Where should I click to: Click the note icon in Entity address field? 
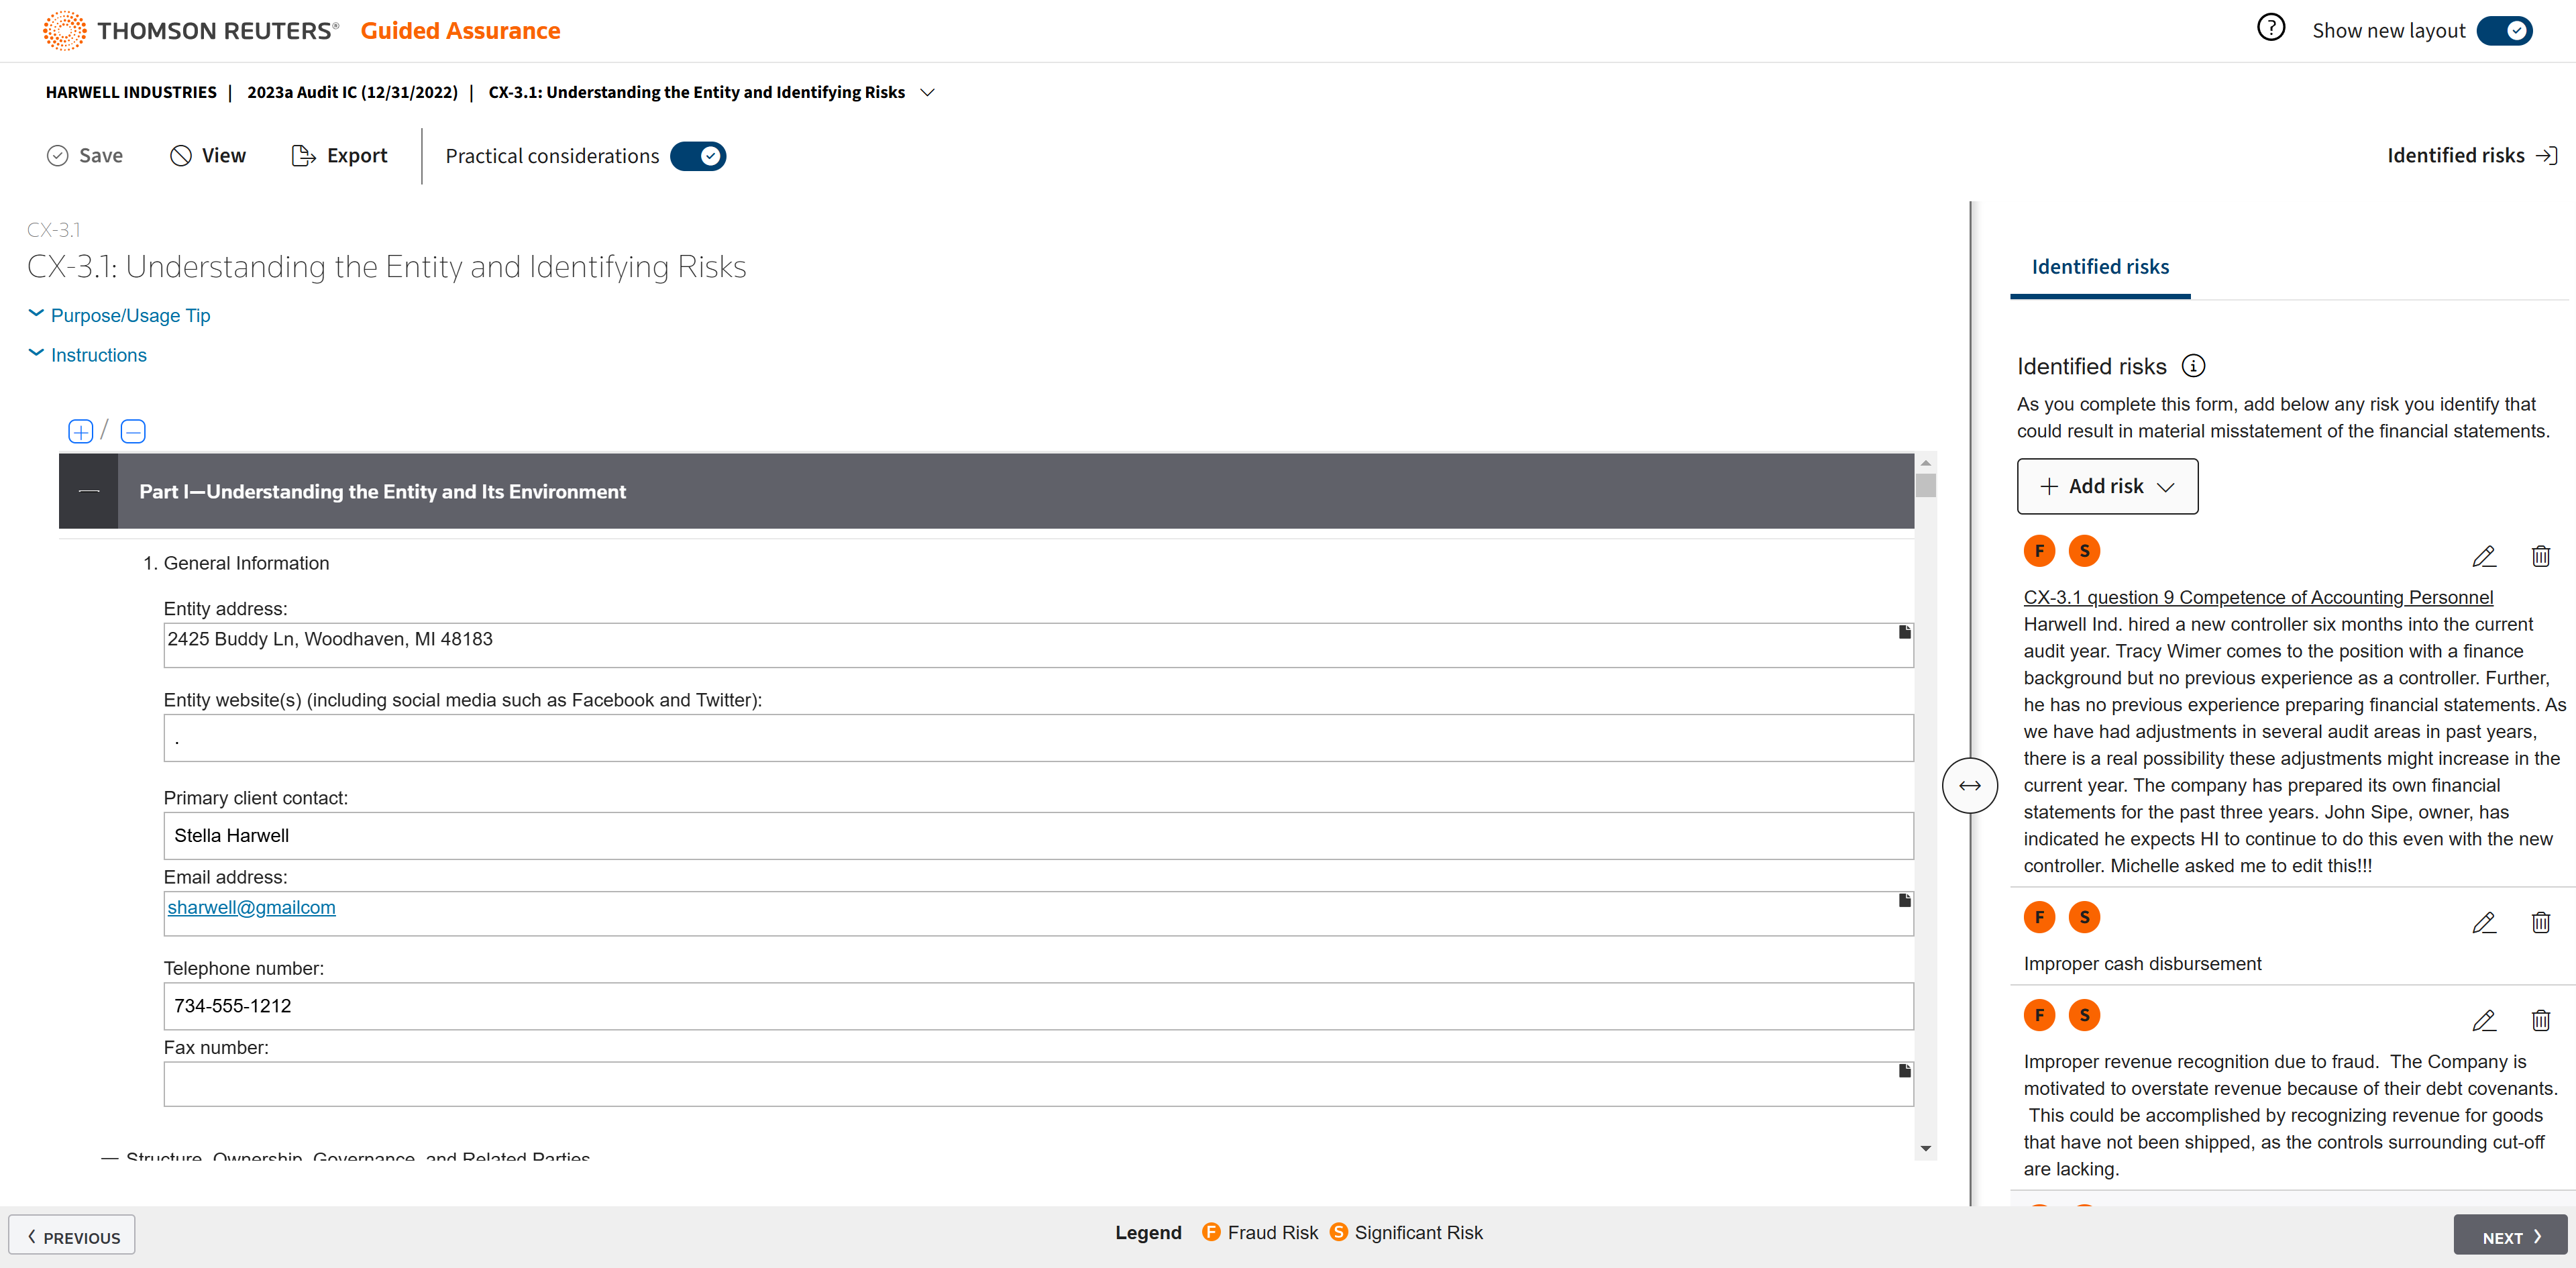[x=1904, y=632]
